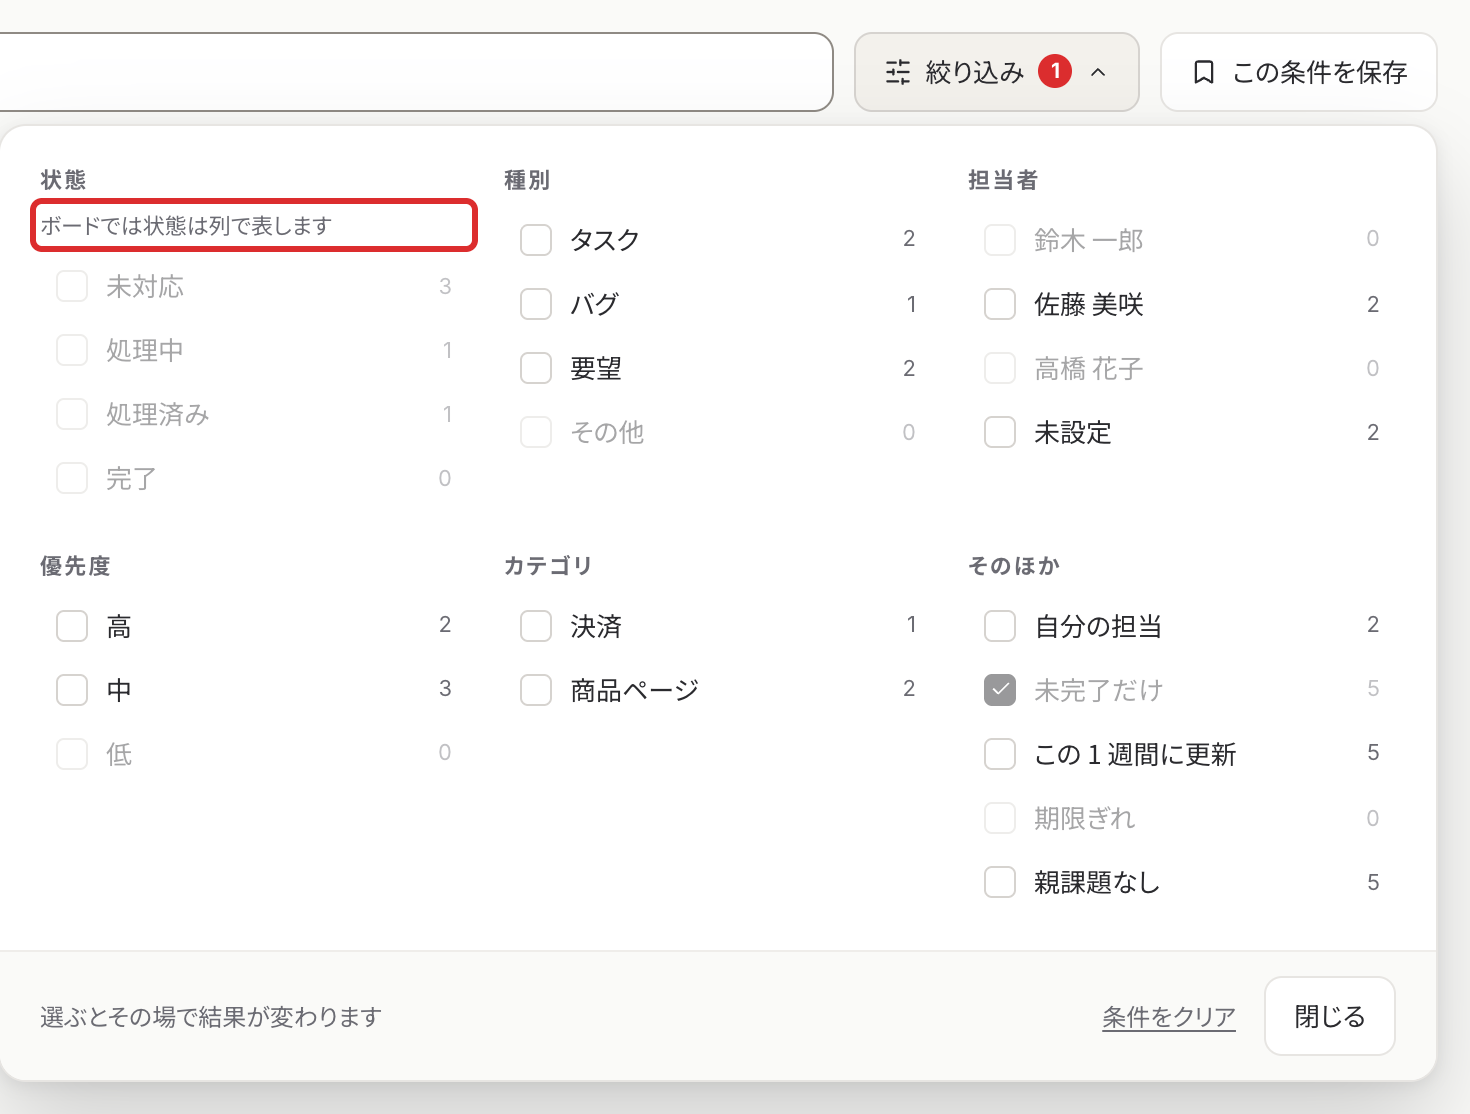Click the red active-filter count badge
1470x1114 pixels.
(x=1055, y=71)
